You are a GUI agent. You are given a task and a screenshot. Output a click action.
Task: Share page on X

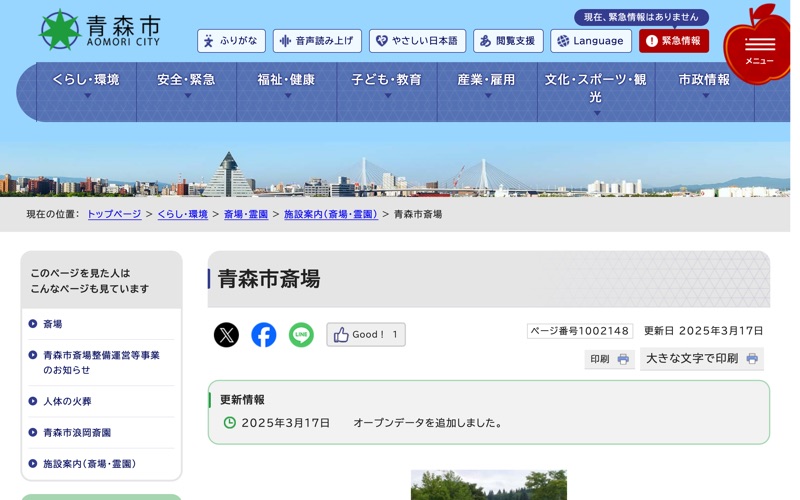[226, 335]
